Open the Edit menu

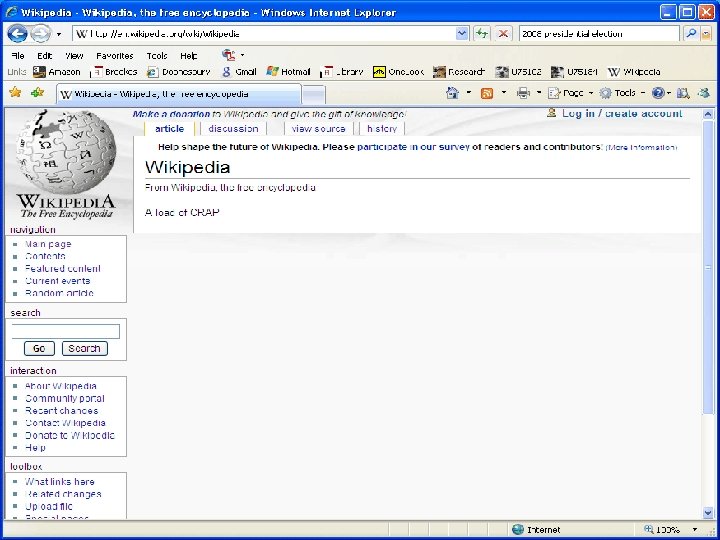tap(45, 56)
